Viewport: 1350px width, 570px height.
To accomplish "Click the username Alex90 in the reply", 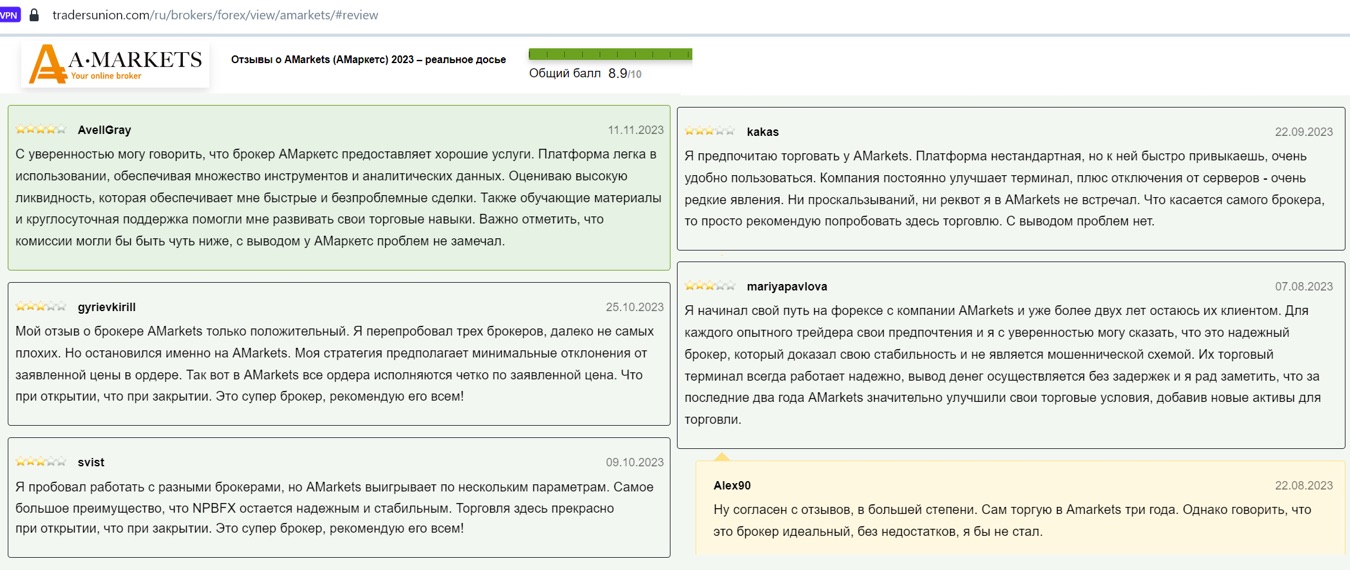I will click(732, 485).
